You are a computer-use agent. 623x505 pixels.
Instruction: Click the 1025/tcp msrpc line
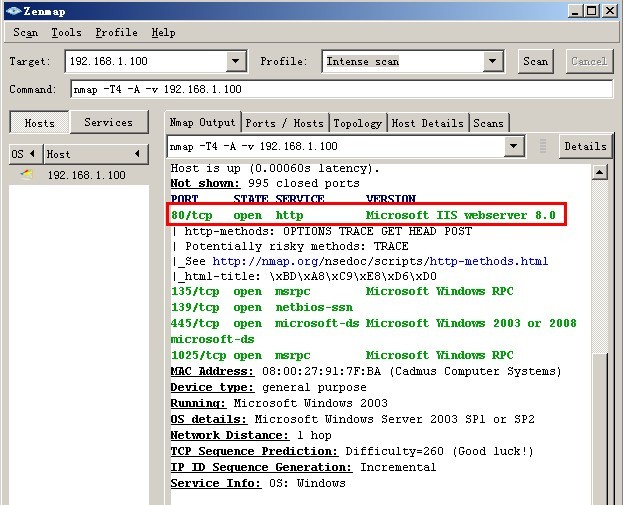342,355
